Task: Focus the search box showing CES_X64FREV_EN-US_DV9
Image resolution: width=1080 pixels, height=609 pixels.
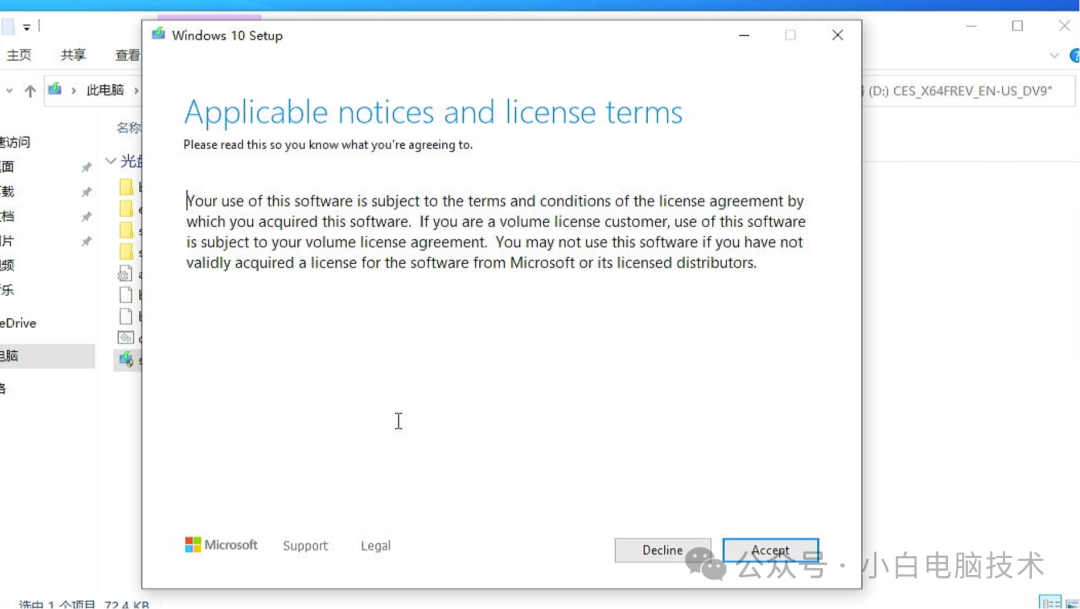Action: pos(968,91)
